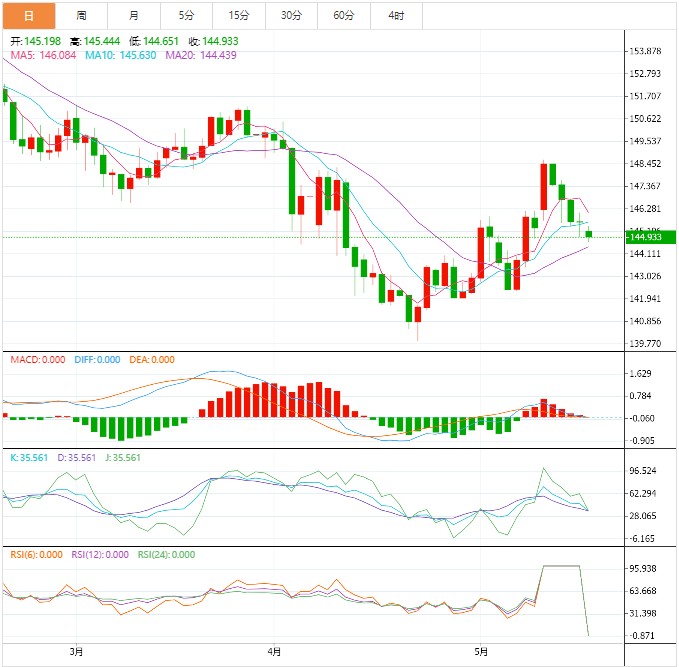679x667 pixels.
Task: Click the green 144.933 current price tag
Action: click(651, 237)
